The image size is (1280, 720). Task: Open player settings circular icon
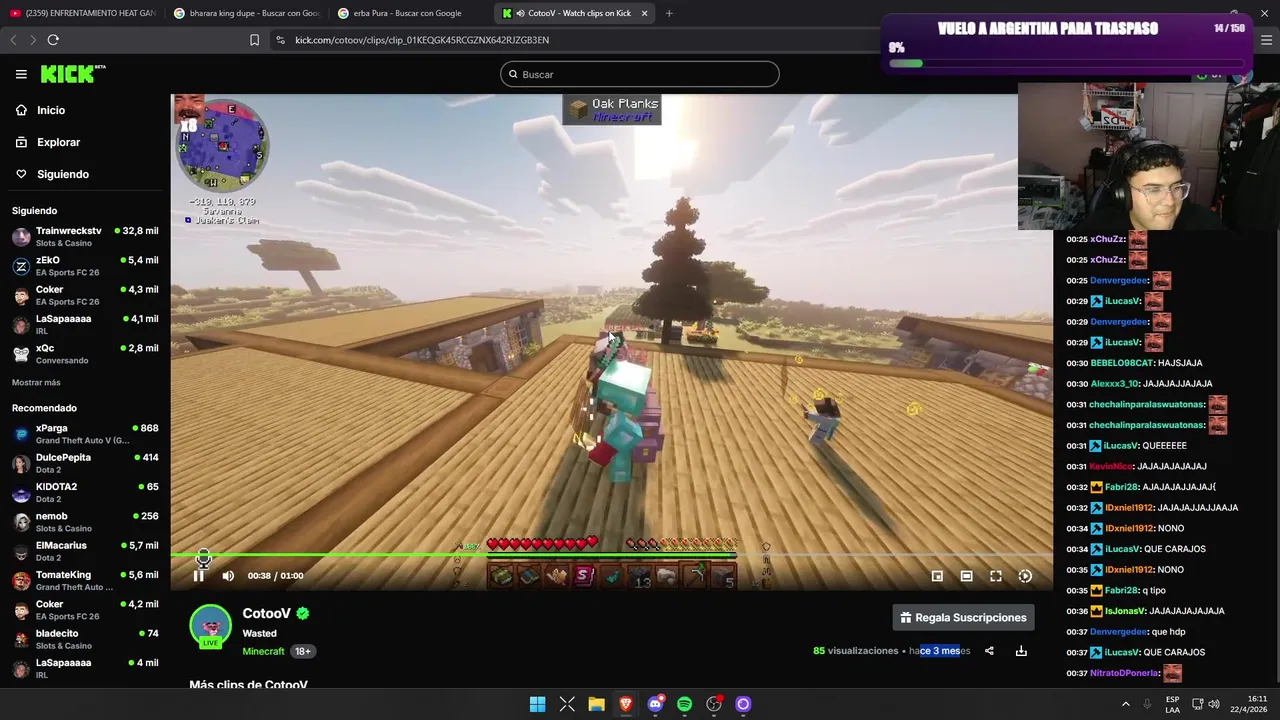click(1025, 576)
